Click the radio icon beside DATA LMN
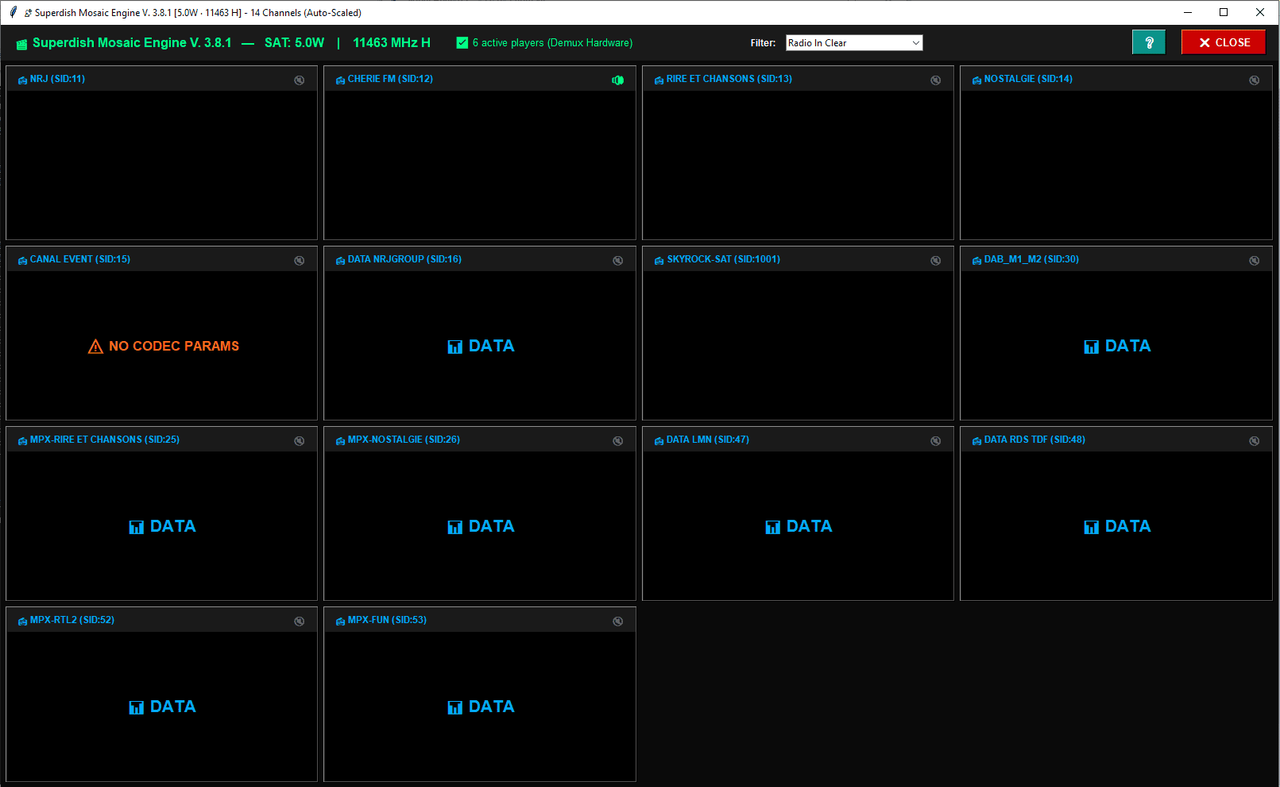Screen dimensions: 1280x787 pos(659,440)
